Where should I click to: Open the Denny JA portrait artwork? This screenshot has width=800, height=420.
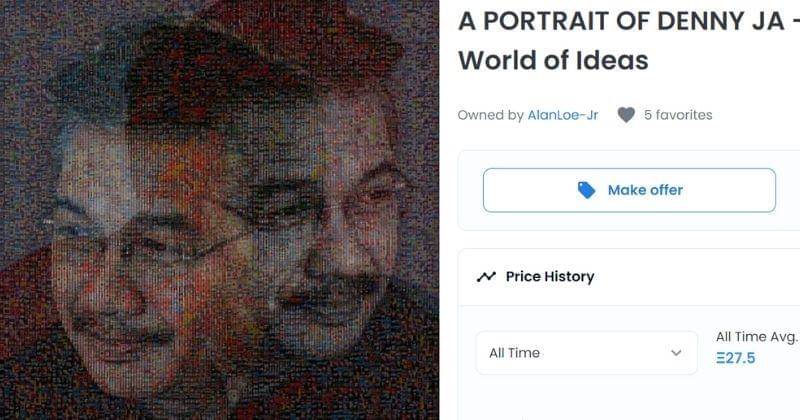[219, 210]
